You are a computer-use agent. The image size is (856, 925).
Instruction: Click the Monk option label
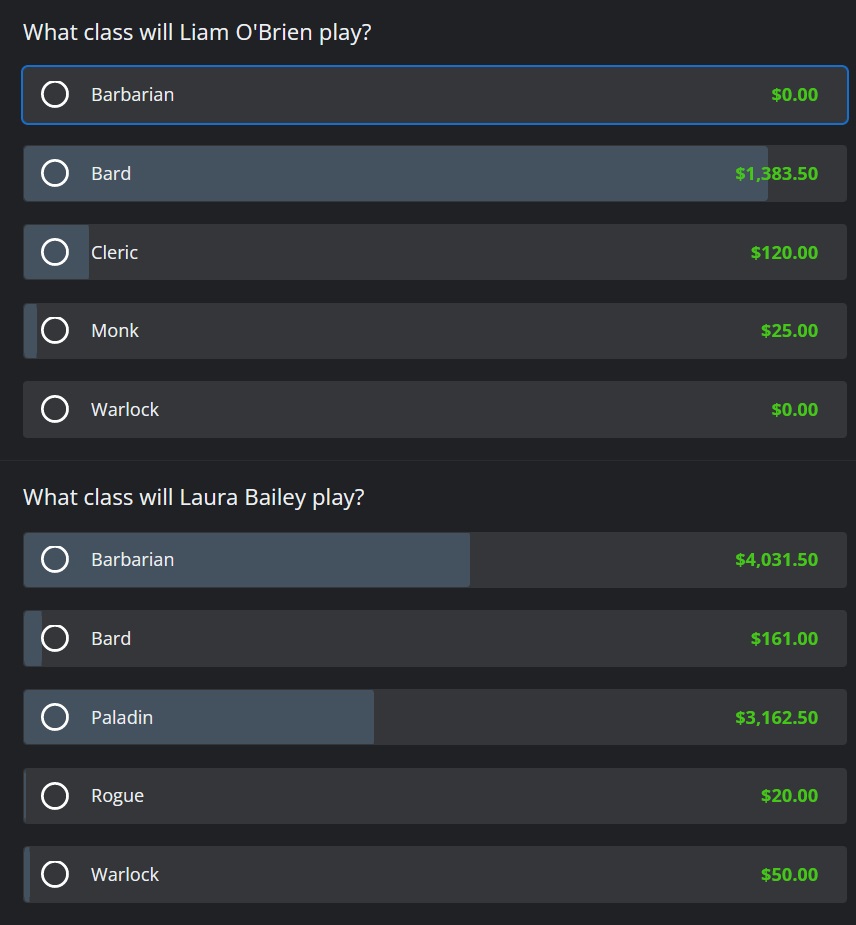tap(115, 330)
